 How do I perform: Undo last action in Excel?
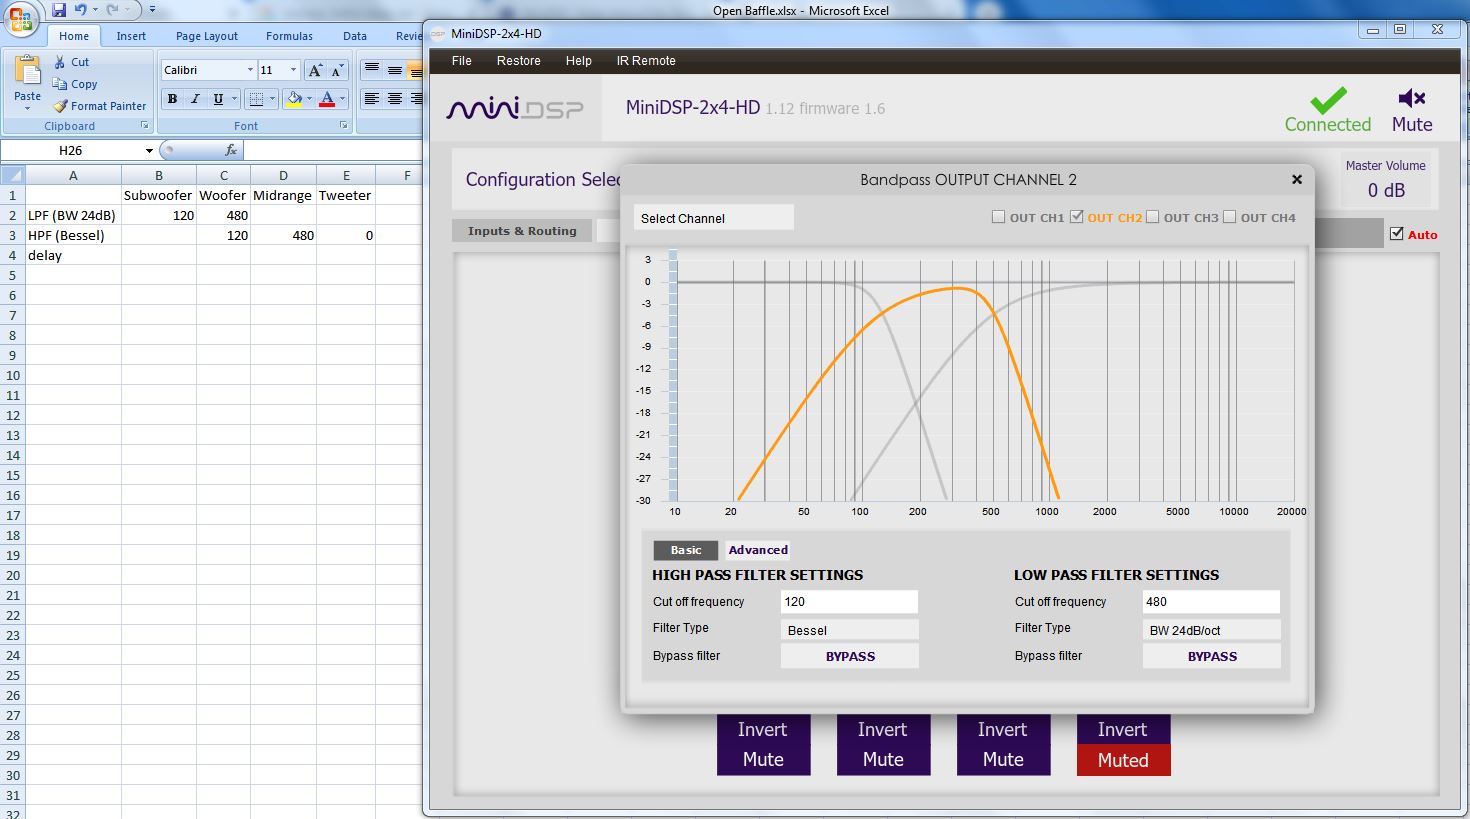pos(80,10)
